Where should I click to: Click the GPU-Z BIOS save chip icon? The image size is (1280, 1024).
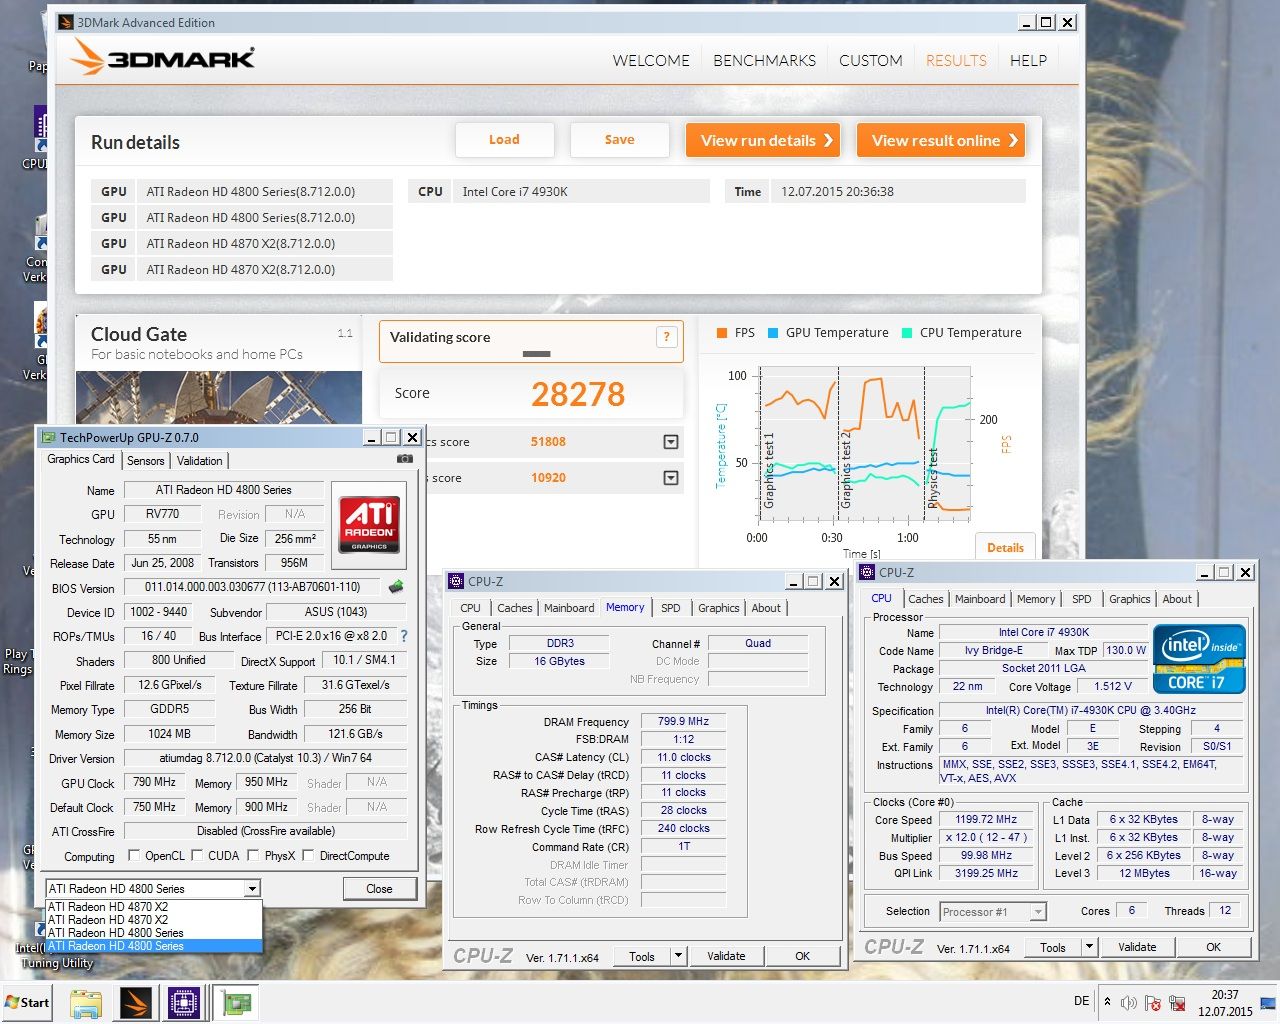(x=396, y=587)
